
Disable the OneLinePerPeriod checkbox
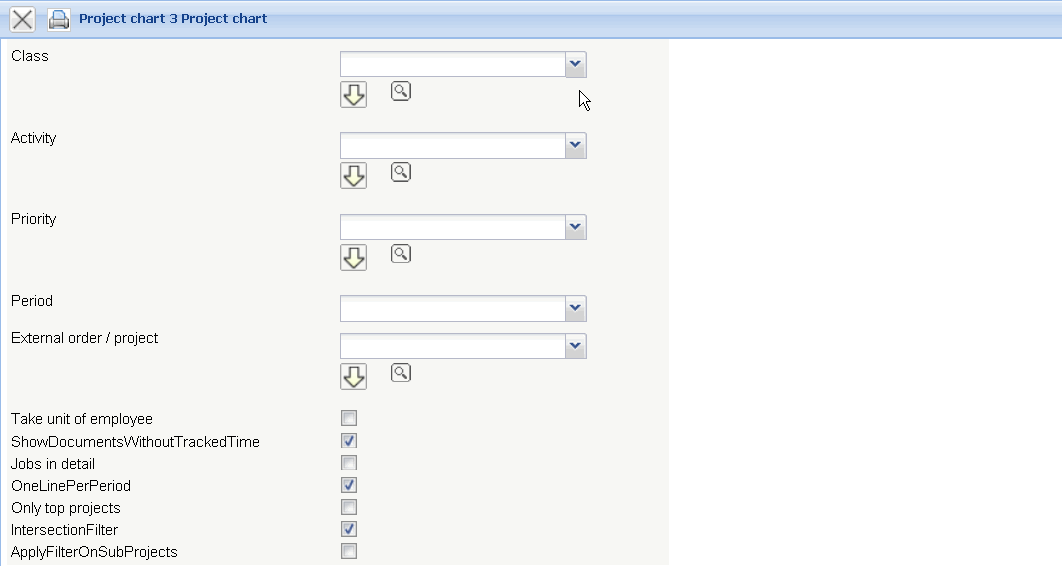[349, 485]
